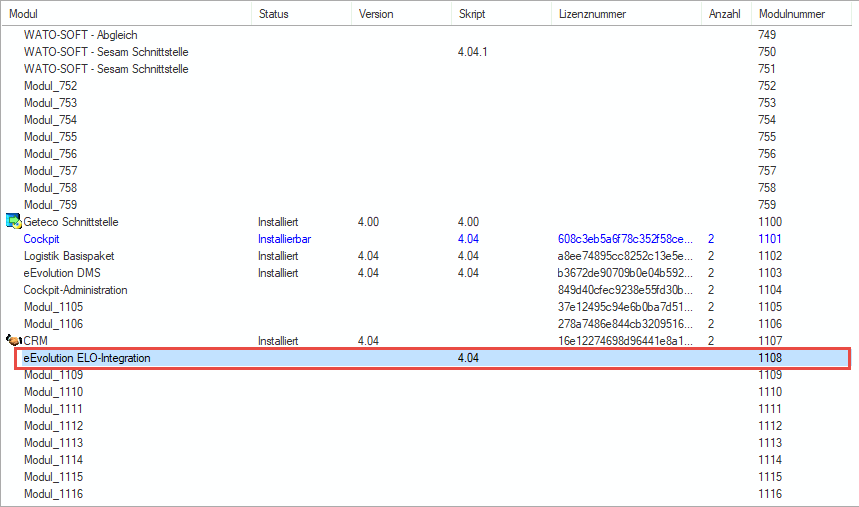This screenshot has width=859, height=507.
Task: Click license number b3672de90709b0e04b592
Action: pos(625,272)
